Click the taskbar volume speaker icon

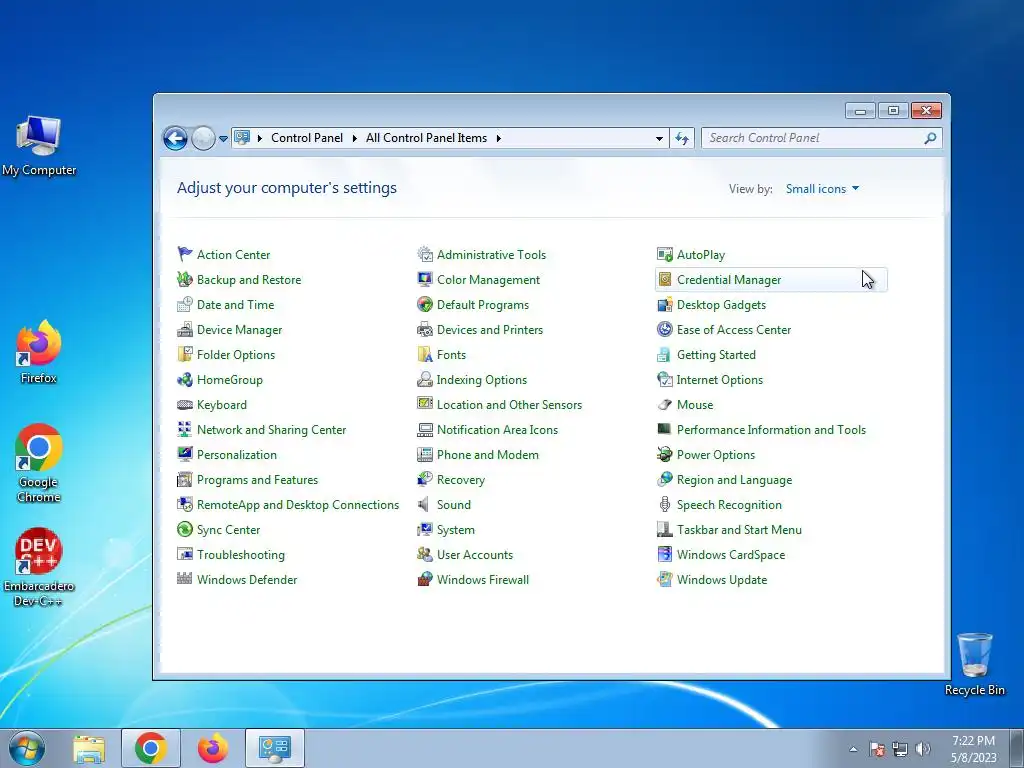coord(923,749)
